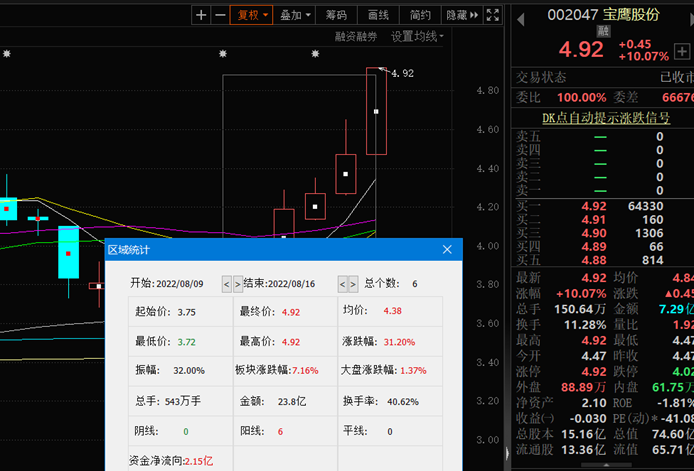Click next arrow beside end date 2022/08/16
The image size is (694, 471).
[353, 284]
